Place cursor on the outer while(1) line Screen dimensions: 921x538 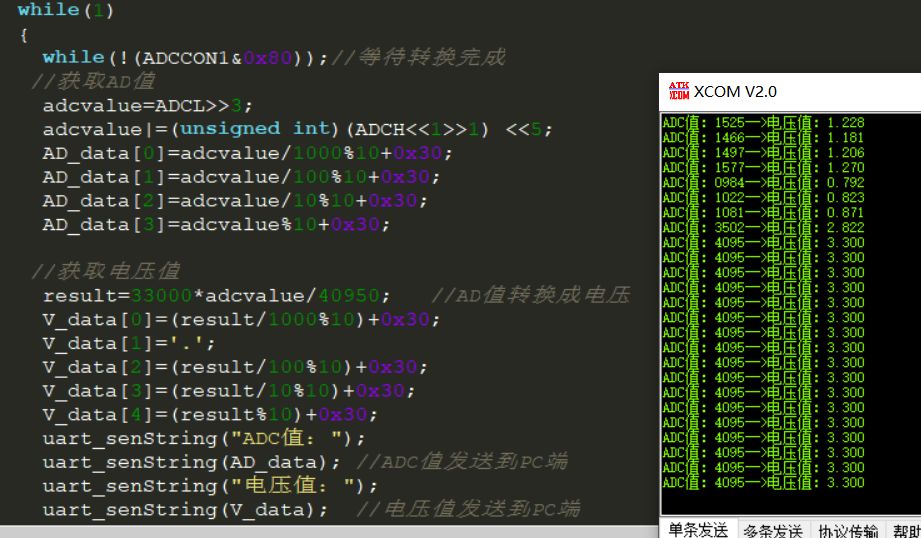coord(65,9)
